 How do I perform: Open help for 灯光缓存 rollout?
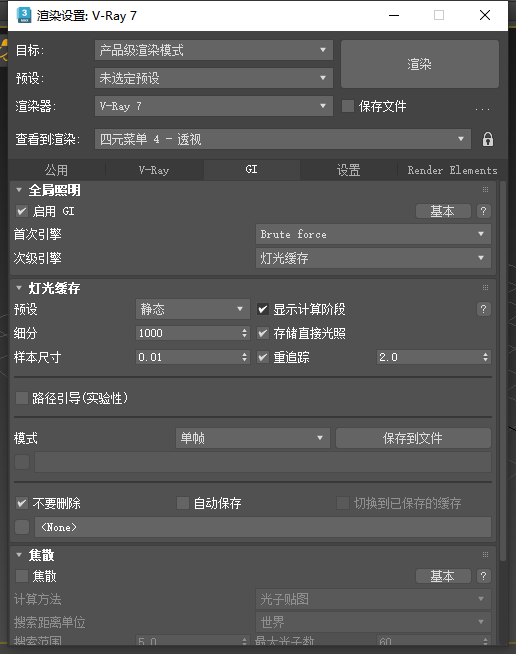(x=483, y=309)
